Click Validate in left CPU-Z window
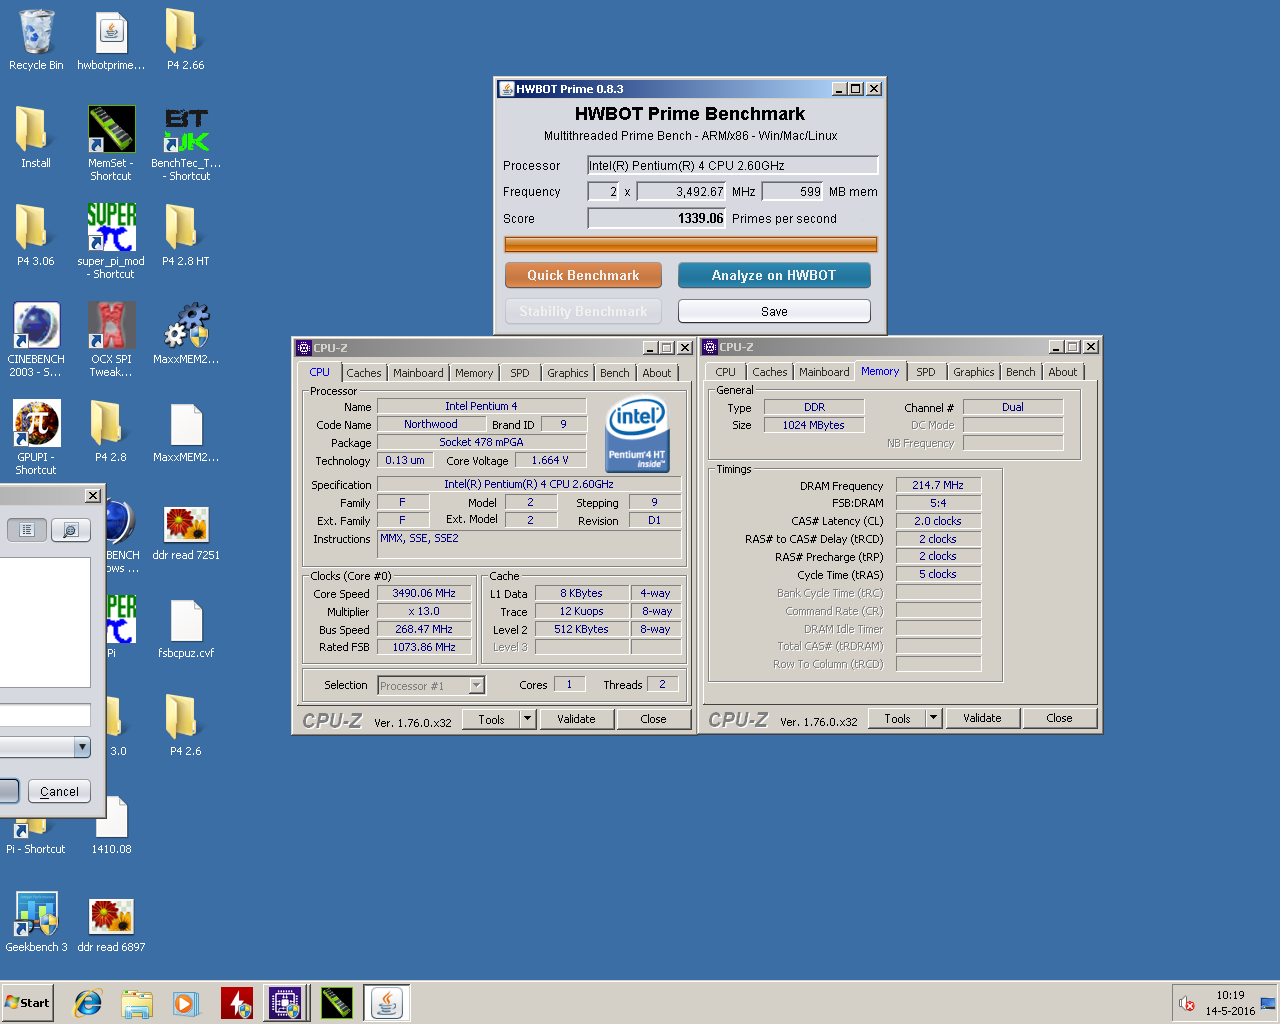The height and width of the screenshot is (1024, 1280). pyautogui.click(x=576, y=719)
